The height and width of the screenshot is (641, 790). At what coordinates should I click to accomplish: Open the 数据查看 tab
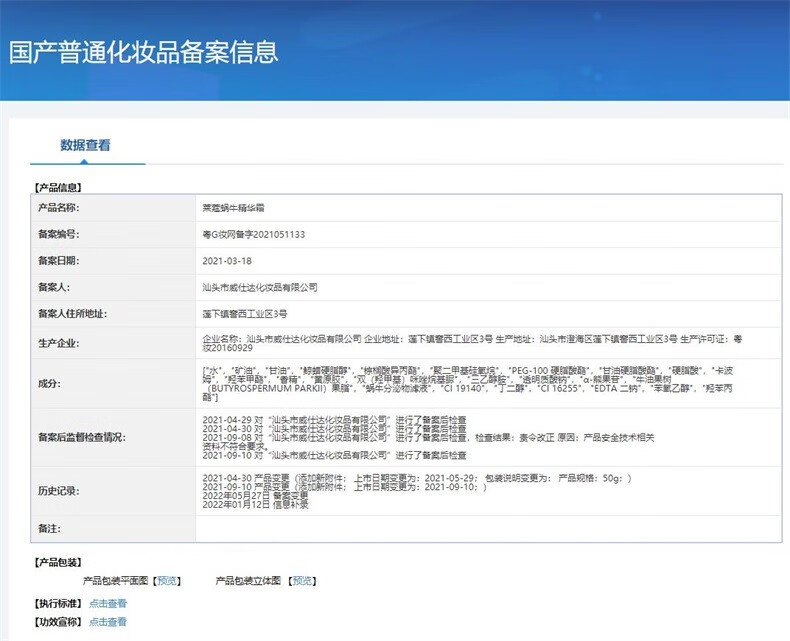(85, 146)
